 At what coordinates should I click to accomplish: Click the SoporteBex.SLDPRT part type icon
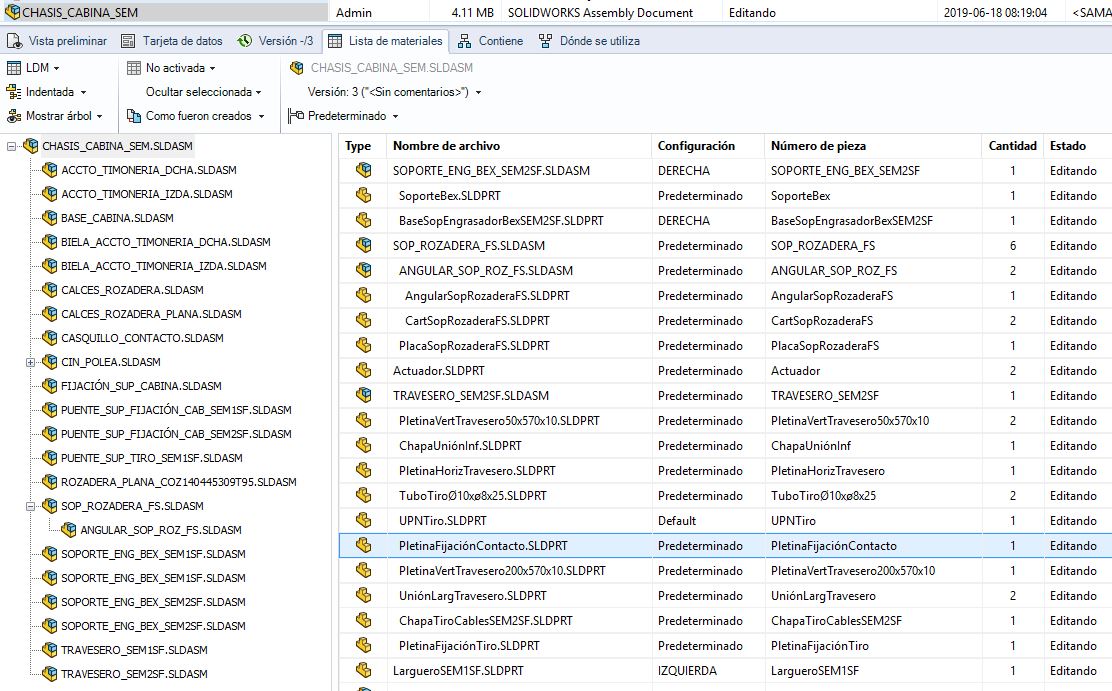tap(364, 195)
